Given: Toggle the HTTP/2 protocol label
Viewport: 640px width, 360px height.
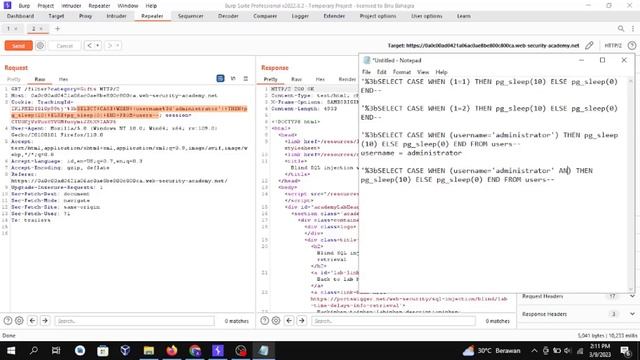Looking at the screenshot, I should [x=613, y=46].
